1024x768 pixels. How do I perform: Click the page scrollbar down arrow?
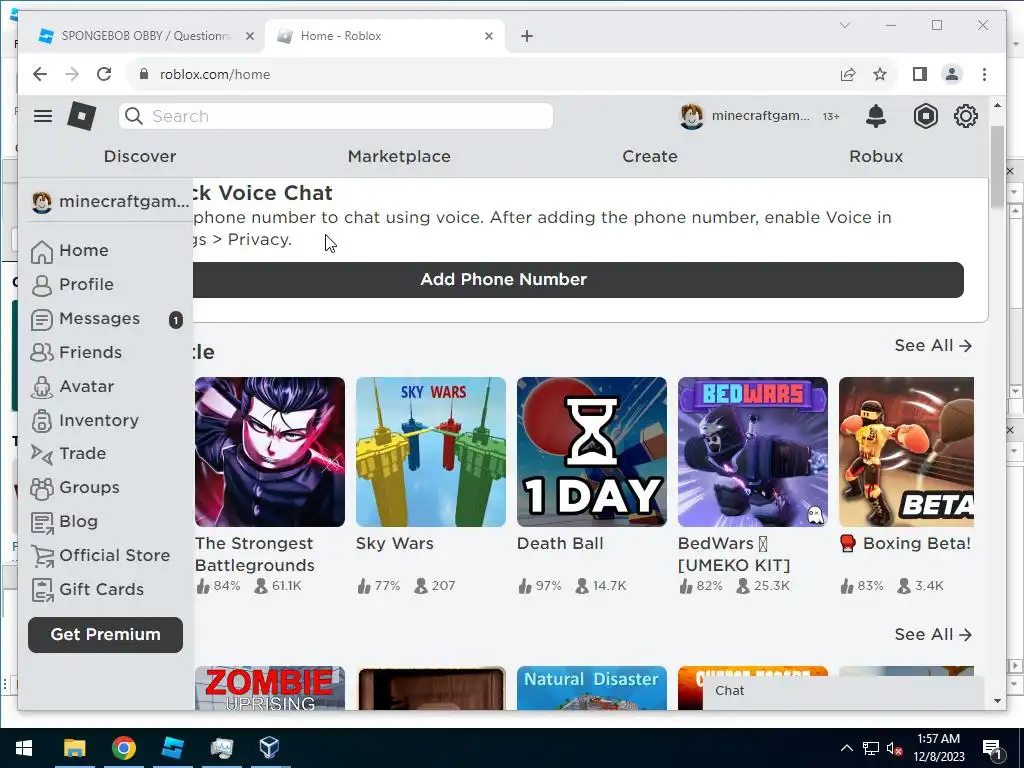point(997,701)
